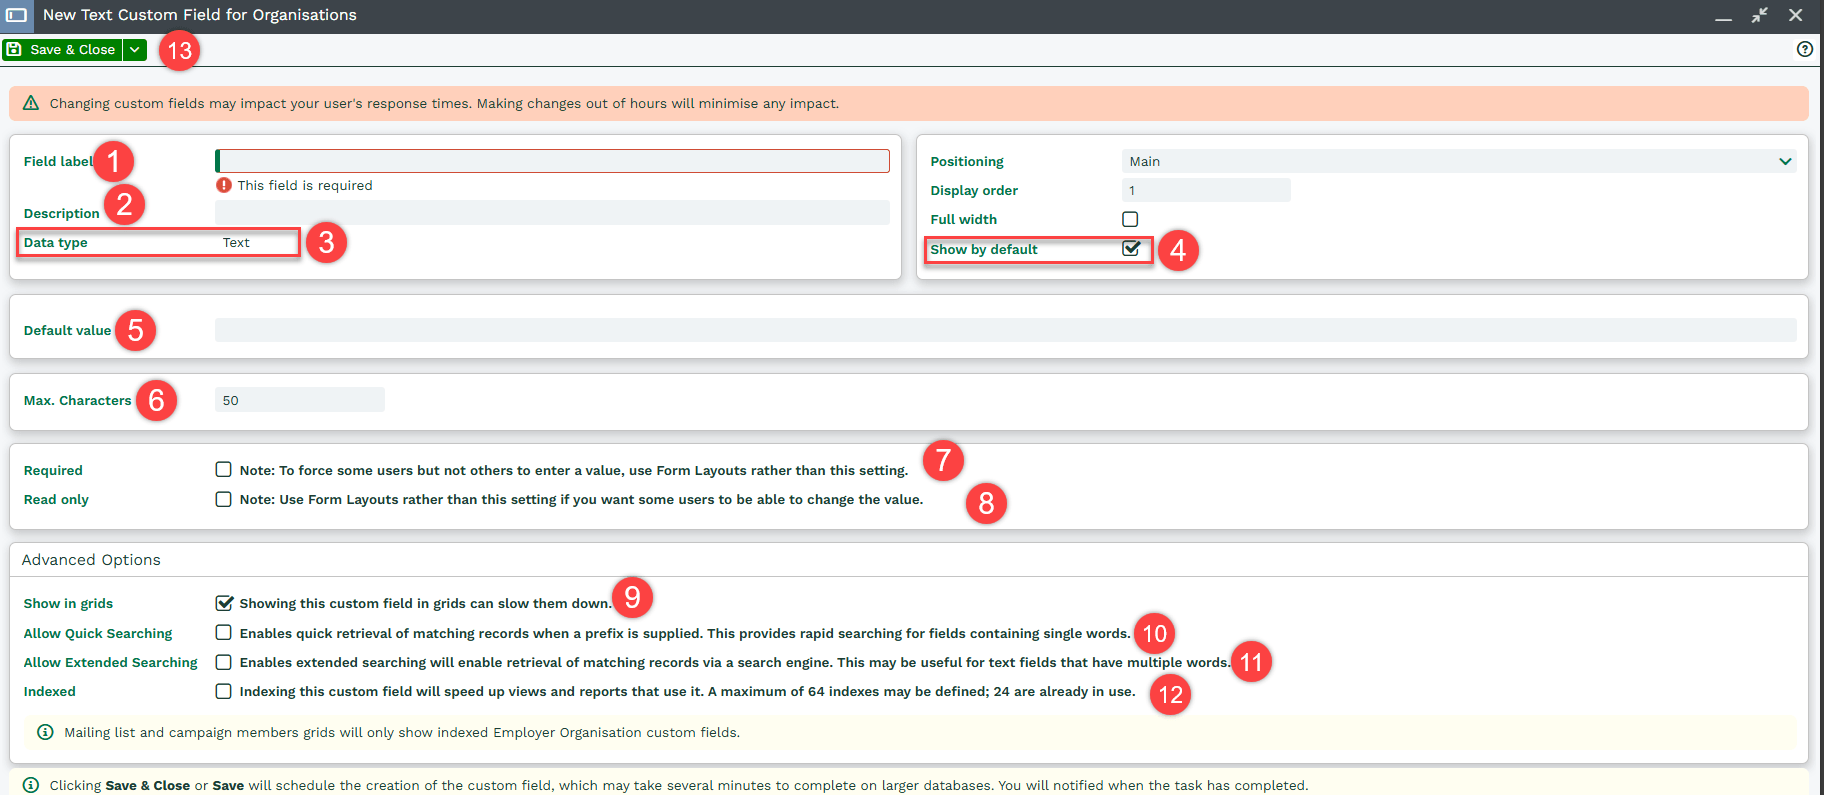The image size is (1824, 795).
Task: Click the window icon in title bar
Action: coord(17,15)
